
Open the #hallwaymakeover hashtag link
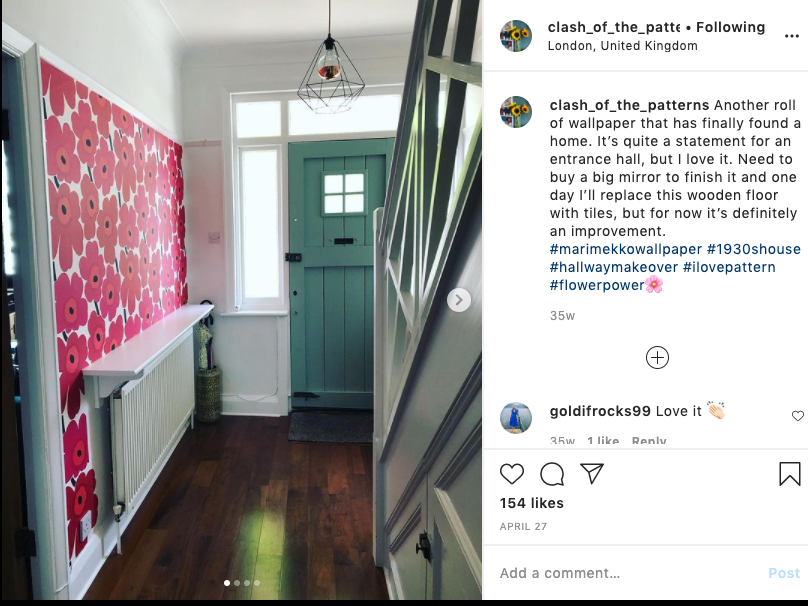[614, 267]
